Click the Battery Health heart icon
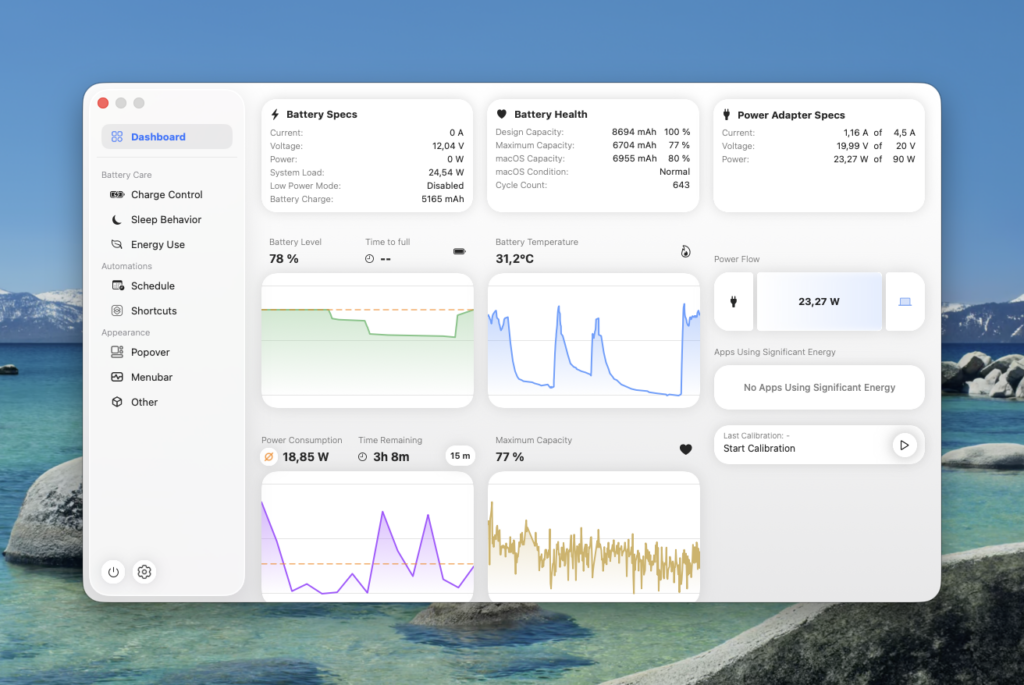The width and height of the screenshot is (1024, 685). 502,114
